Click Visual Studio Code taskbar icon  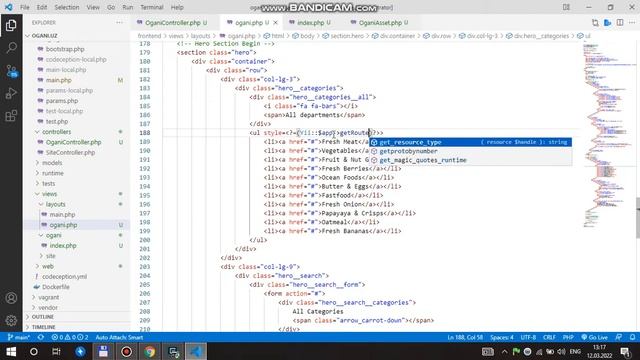click(x=196, y=351)
